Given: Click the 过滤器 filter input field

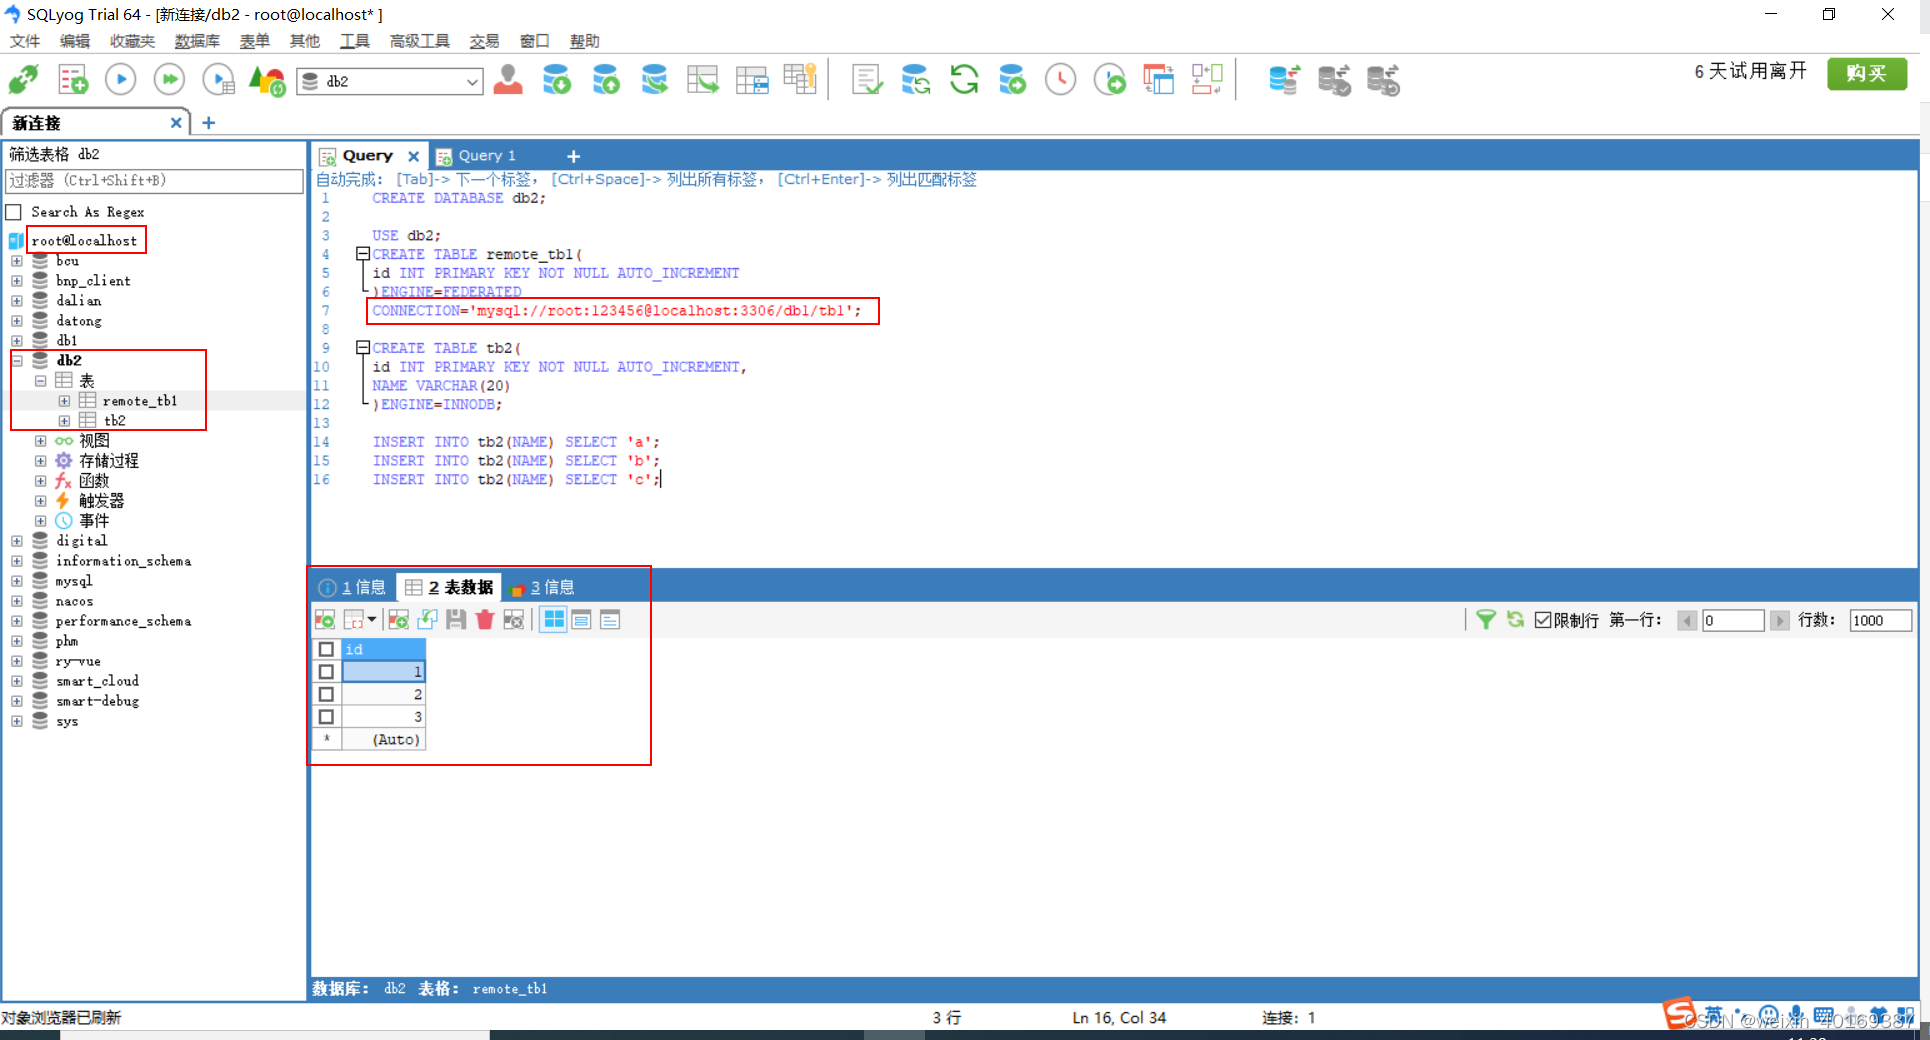Looking at the screenshot, I should point(154,181).
